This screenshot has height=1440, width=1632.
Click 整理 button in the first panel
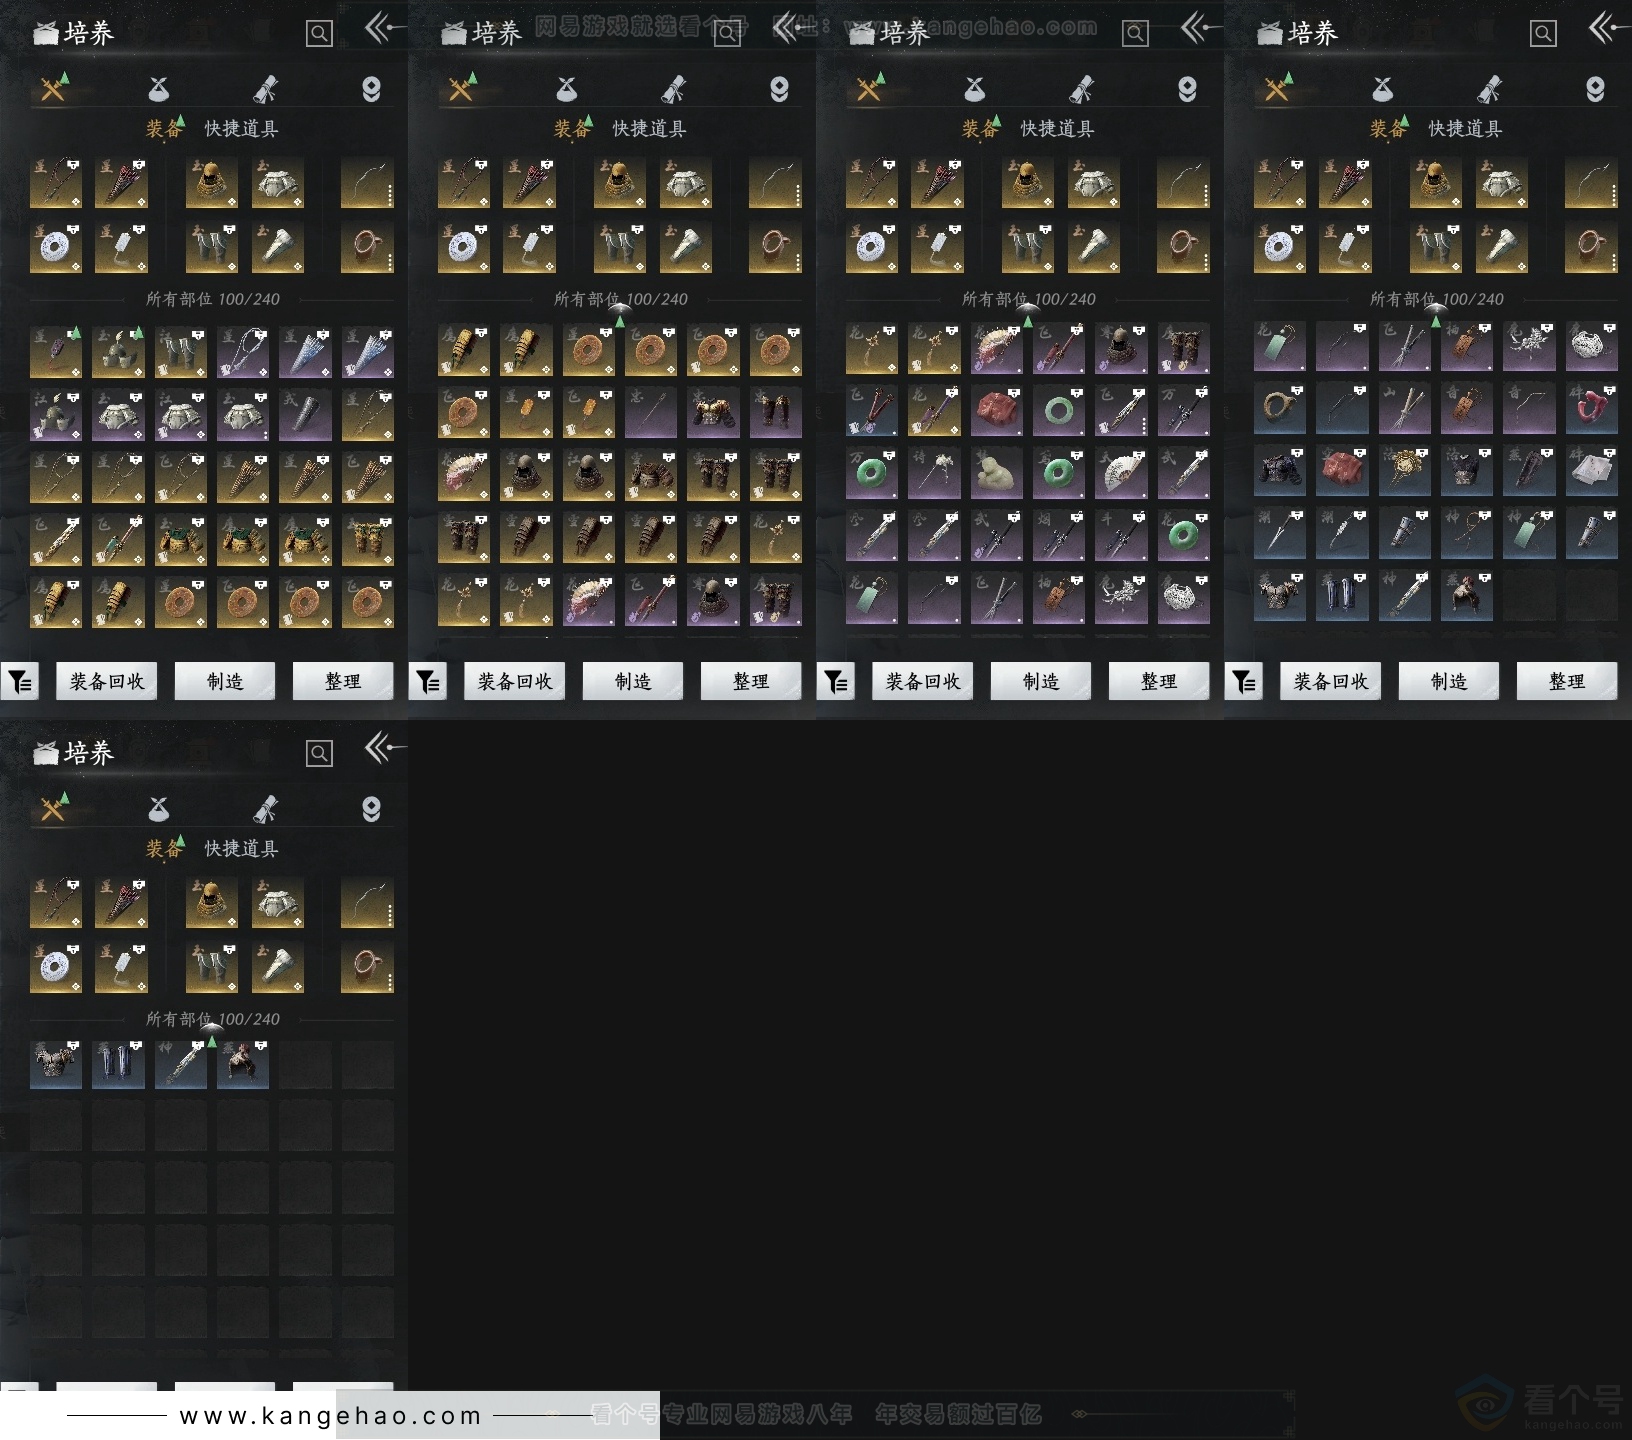[x=343, y=682]
